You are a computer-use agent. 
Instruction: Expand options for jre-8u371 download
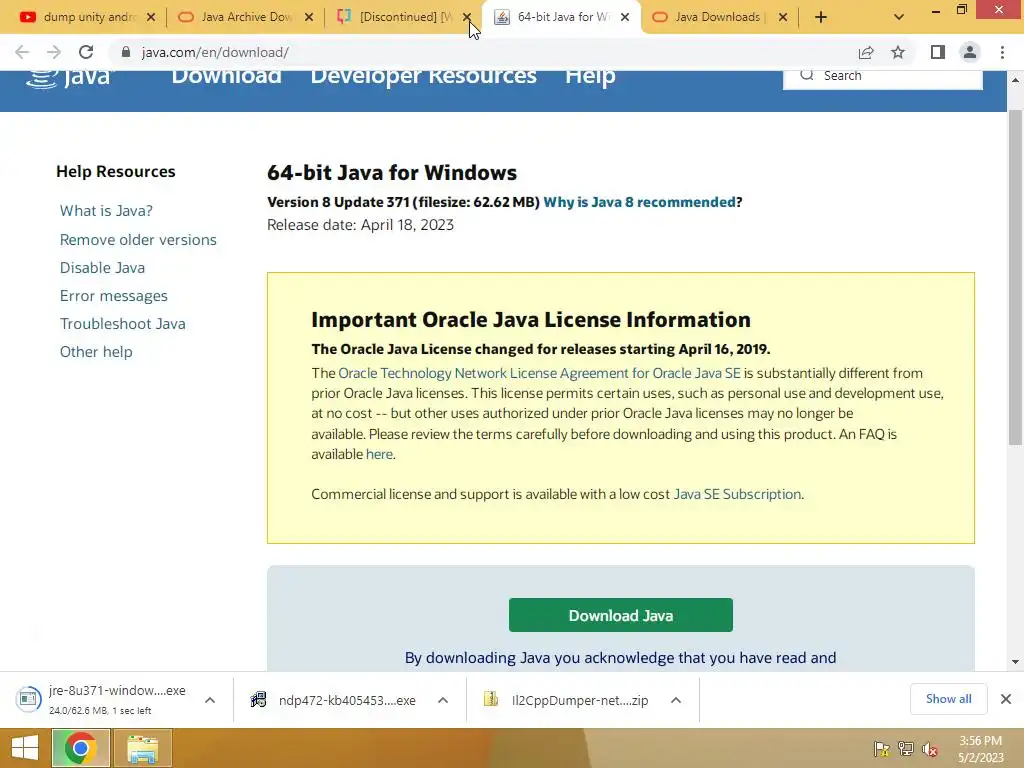click(x=210, y=700)
